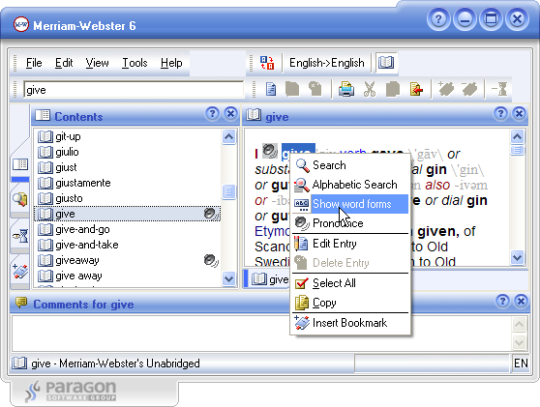This screenshot has width=540, height=407.
Task: Choose Copy from context menu
Action: point(351,303)
